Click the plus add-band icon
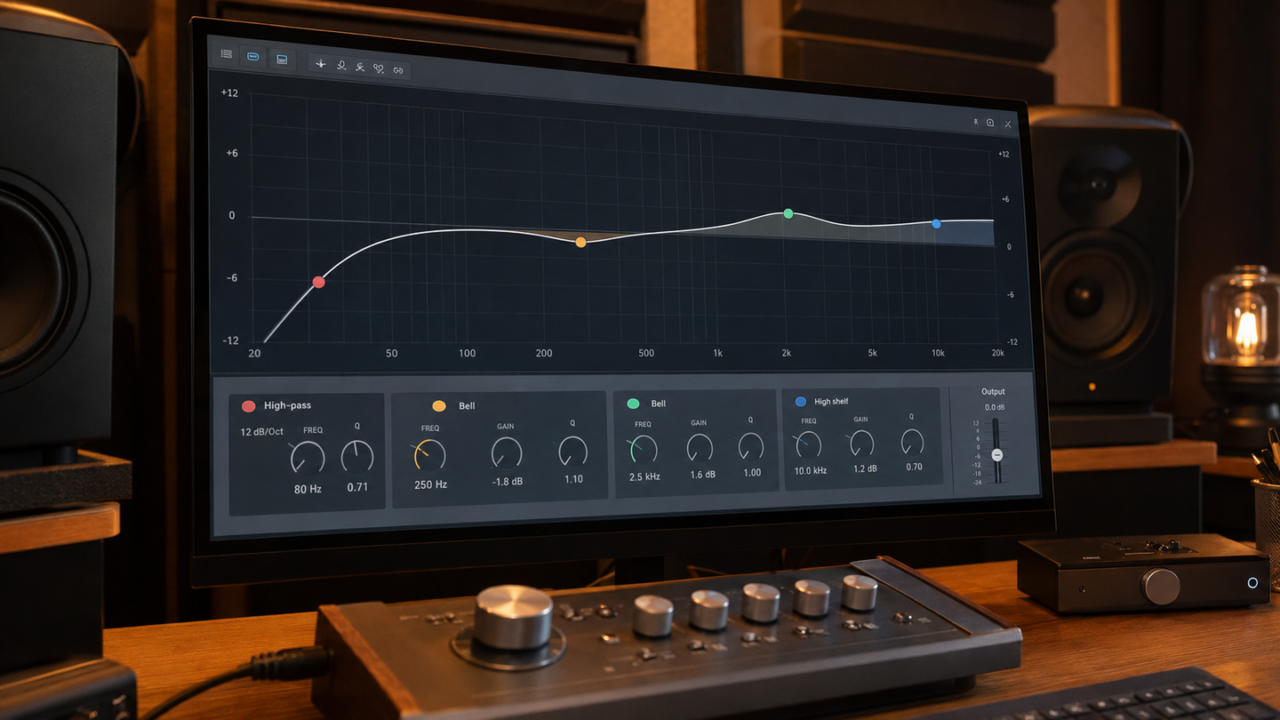The image size is (1280, 720). pyautogui.click(x=321, y=64)
